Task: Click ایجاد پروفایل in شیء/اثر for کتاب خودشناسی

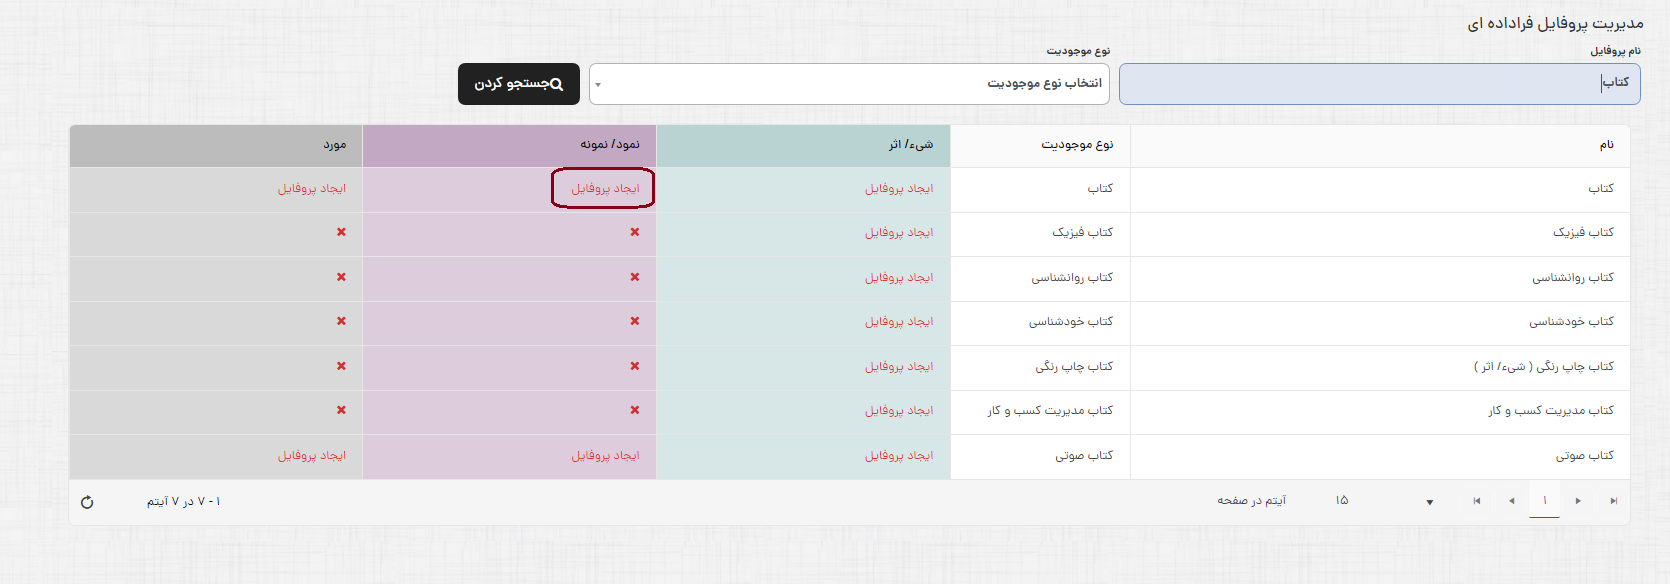Action: coord(898,321)
